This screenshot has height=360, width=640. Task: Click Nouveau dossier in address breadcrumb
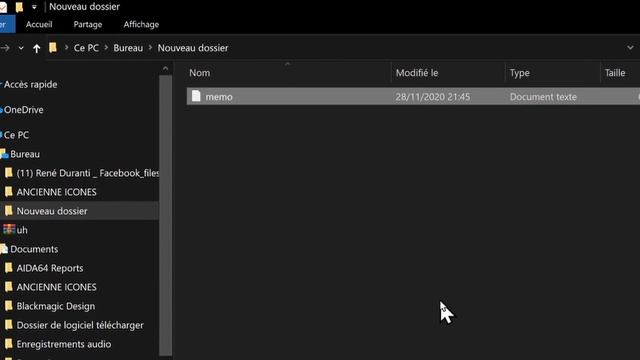193,48
